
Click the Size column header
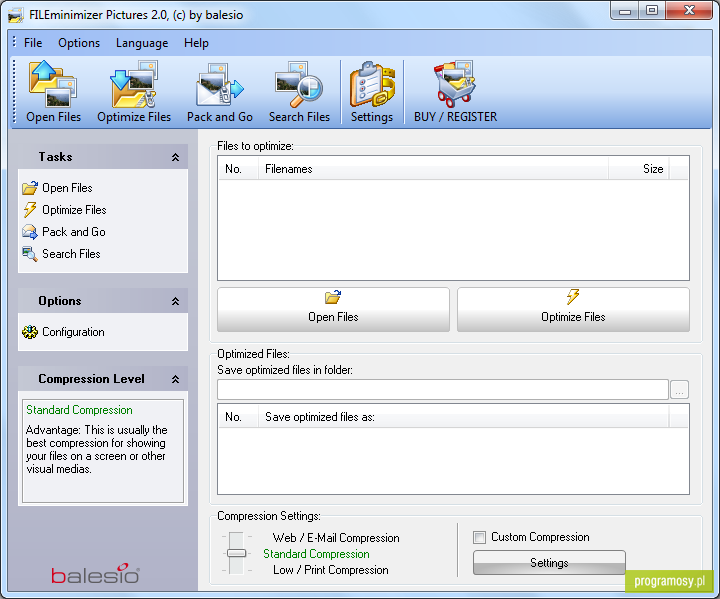click(639, 169)
